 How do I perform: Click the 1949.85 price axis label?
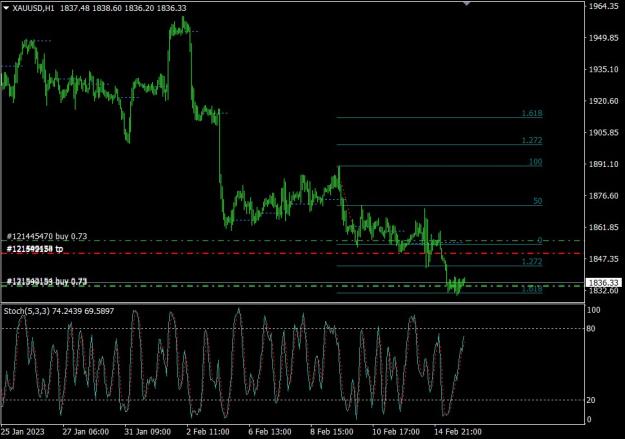coord(603,38)
